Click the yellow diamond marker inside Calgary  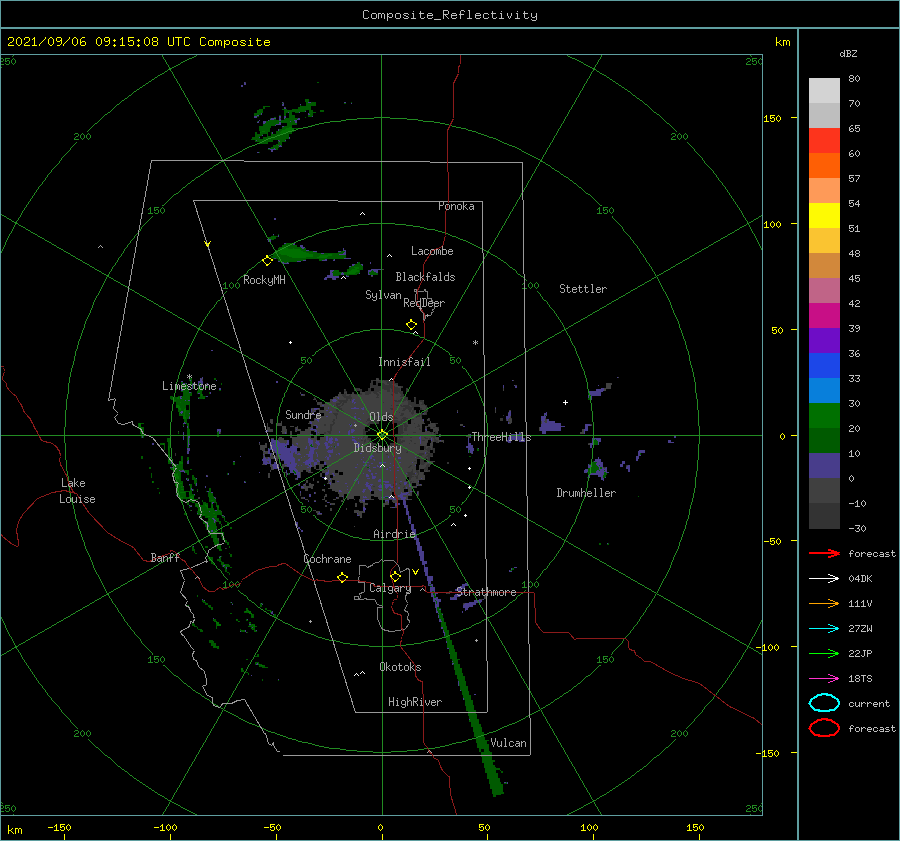[x=395, y=576]
